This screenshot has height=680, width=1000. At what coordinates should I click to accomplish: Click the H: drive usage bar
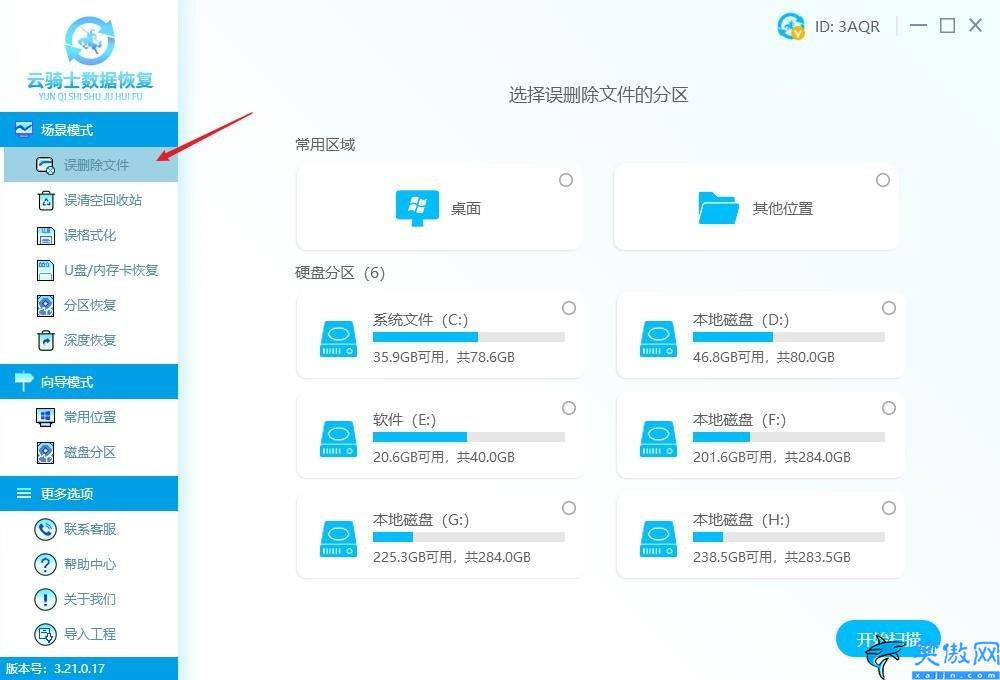click(x=789, y=538)
